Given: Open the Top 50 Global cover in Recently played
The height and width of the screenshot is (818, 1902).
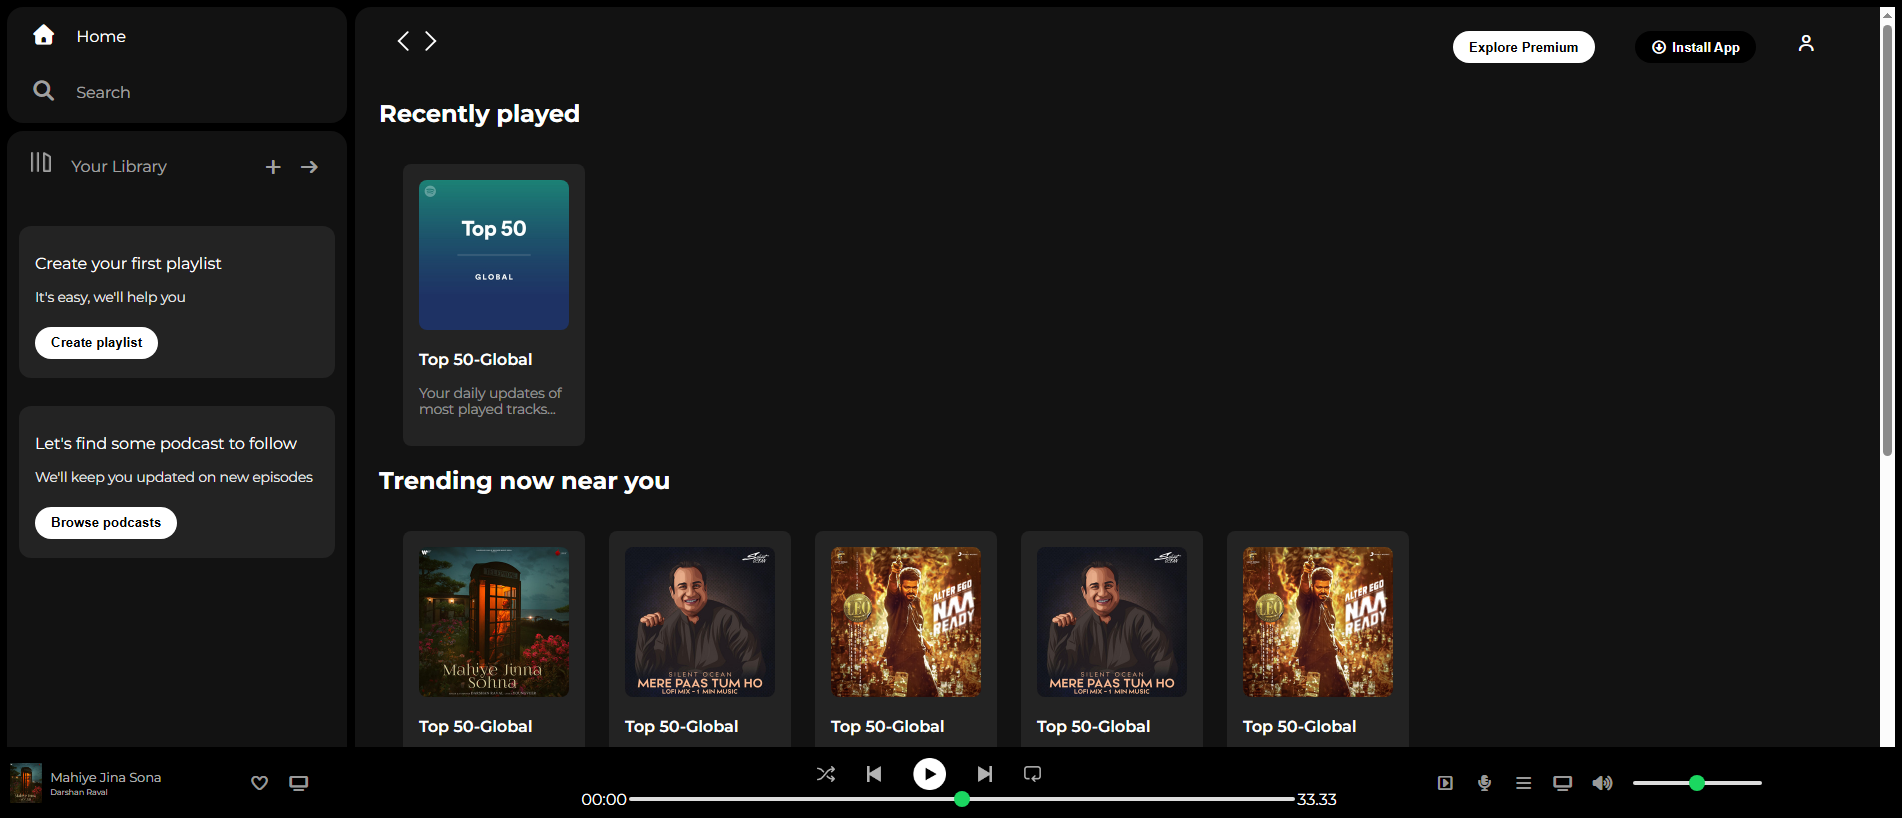Looking at the screenshot, I should tap(494, 255).
